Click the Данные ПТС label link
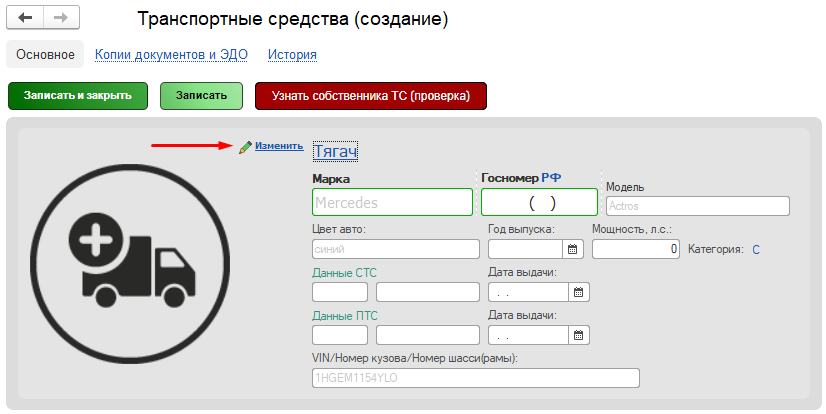Screen dimensions: 826x414 [345, 316]
